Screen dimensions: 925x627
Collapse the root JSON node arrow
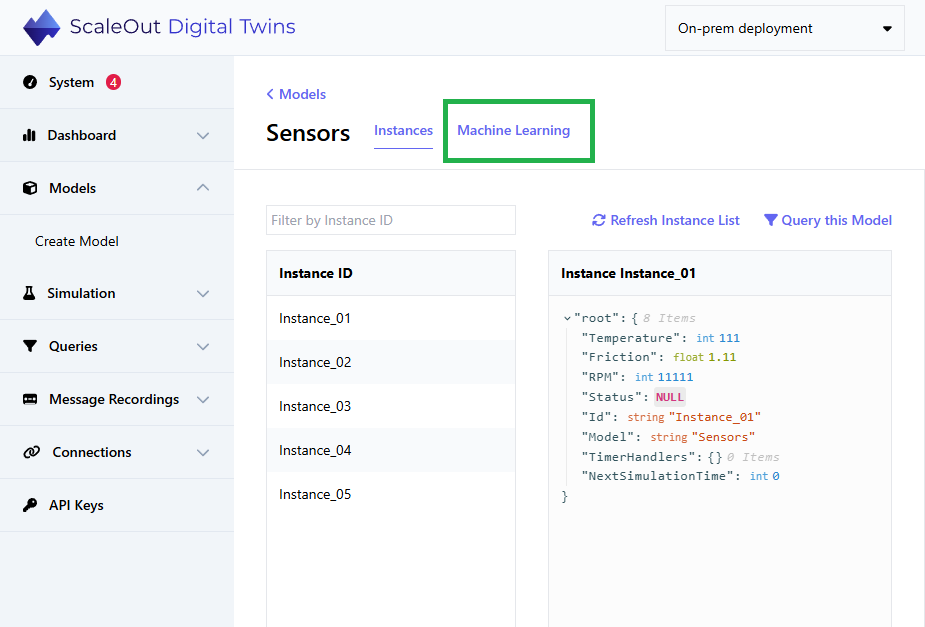pyautogui.click(x=567, y=319)
